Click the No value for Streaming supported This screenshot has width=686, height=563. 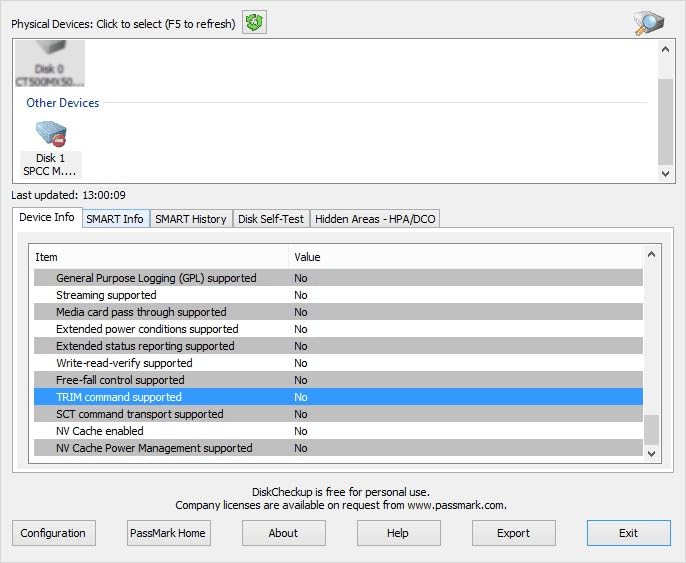click(x=301, y=295)
